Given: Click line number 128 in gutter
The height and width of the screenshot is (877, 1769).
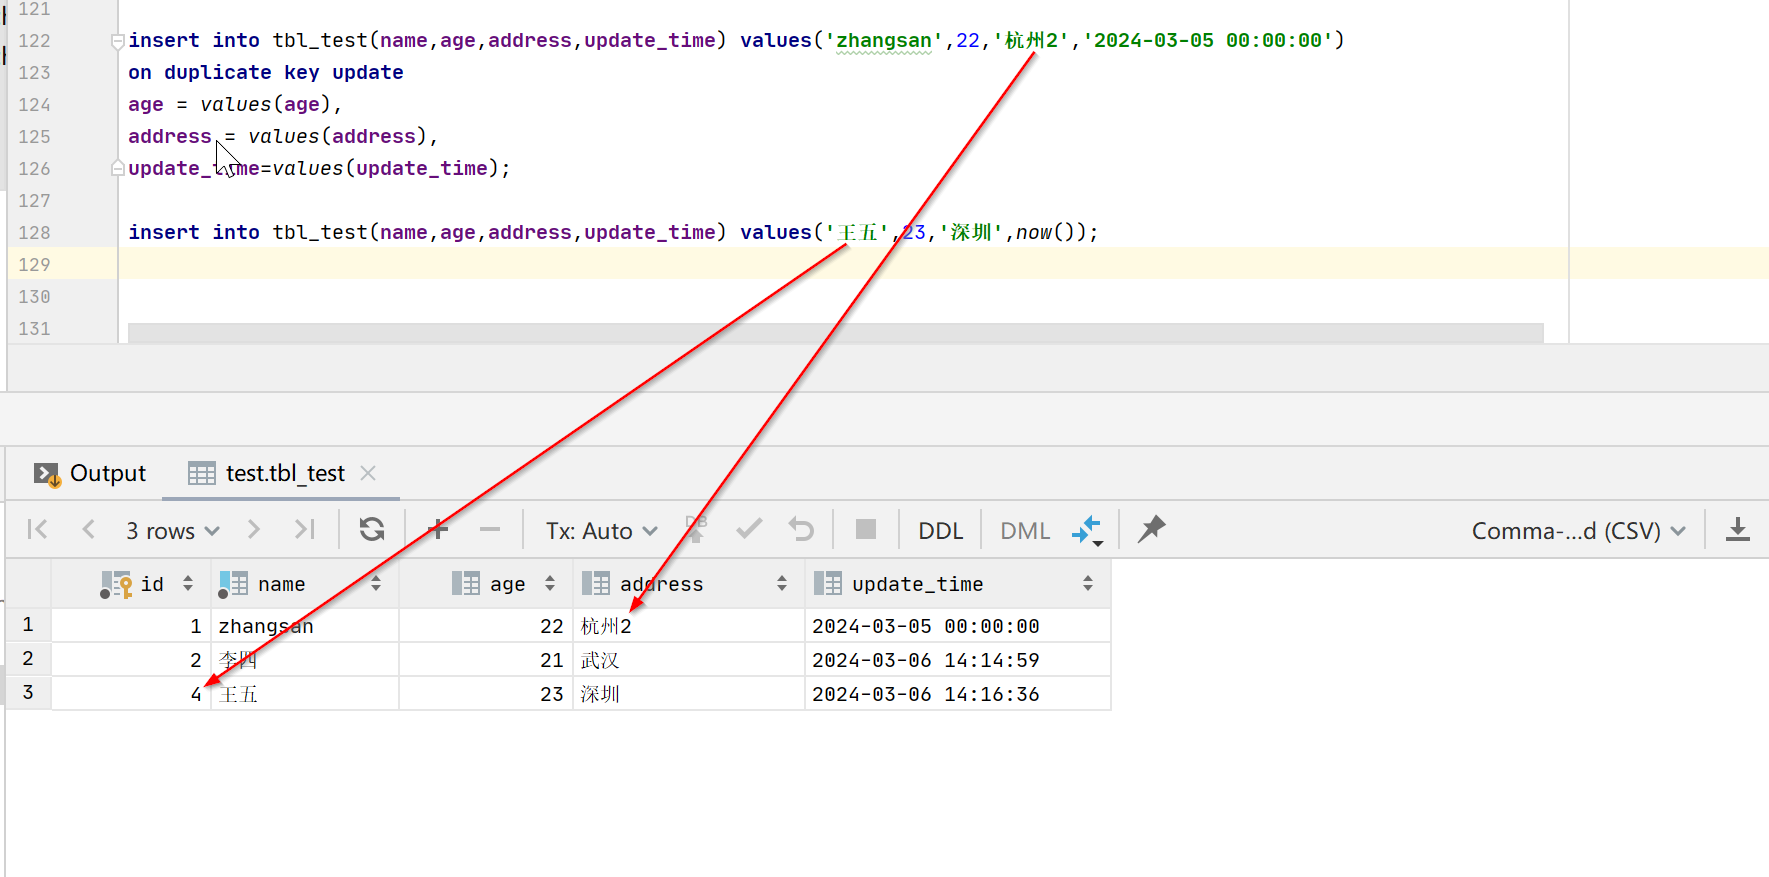Looking at the screenshot, I should (34, 233).
